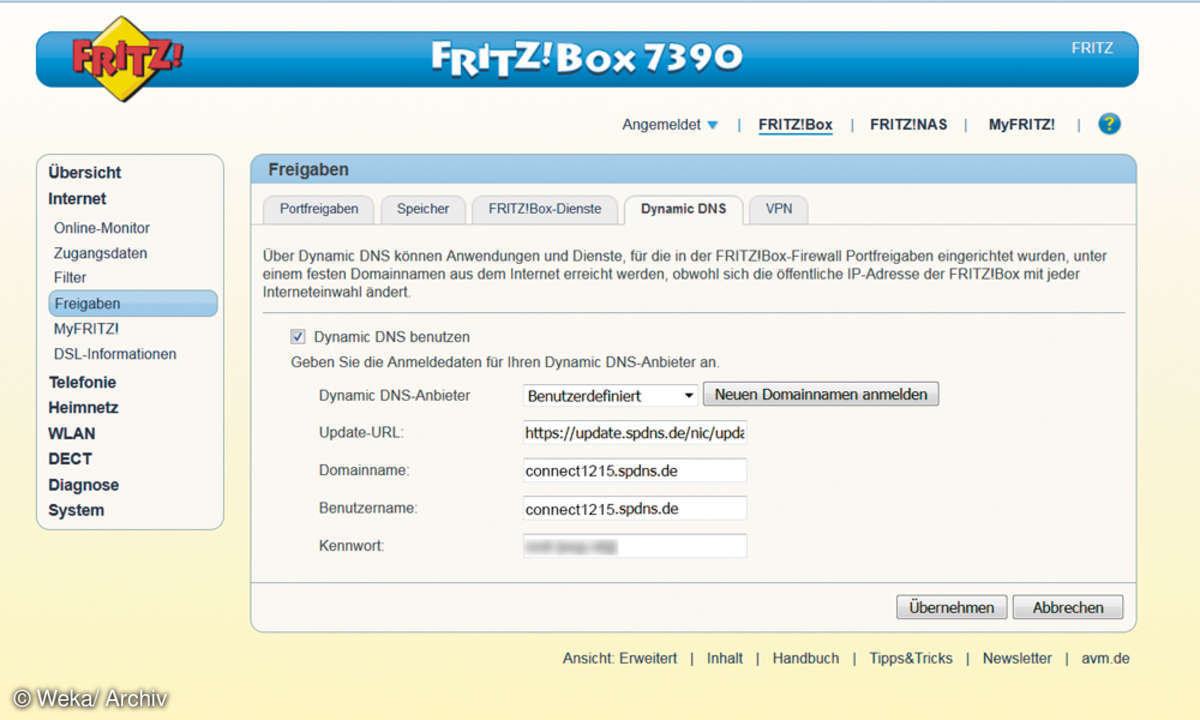Expand WLAN in the sidebar
This screenshot has height=720, width=1200.
click(72, 434)
